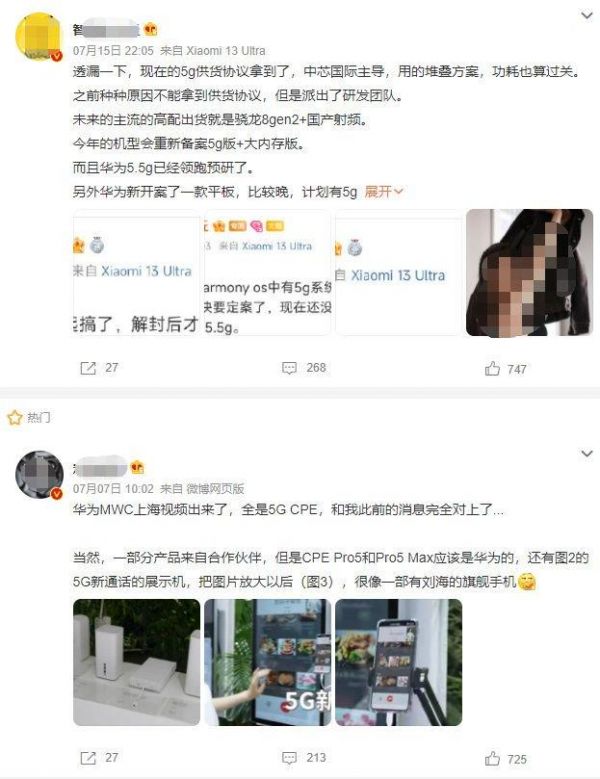Screen dimensions: 600x779
Task: Open first post author's avatar
Action: click(x=40, y=37)
